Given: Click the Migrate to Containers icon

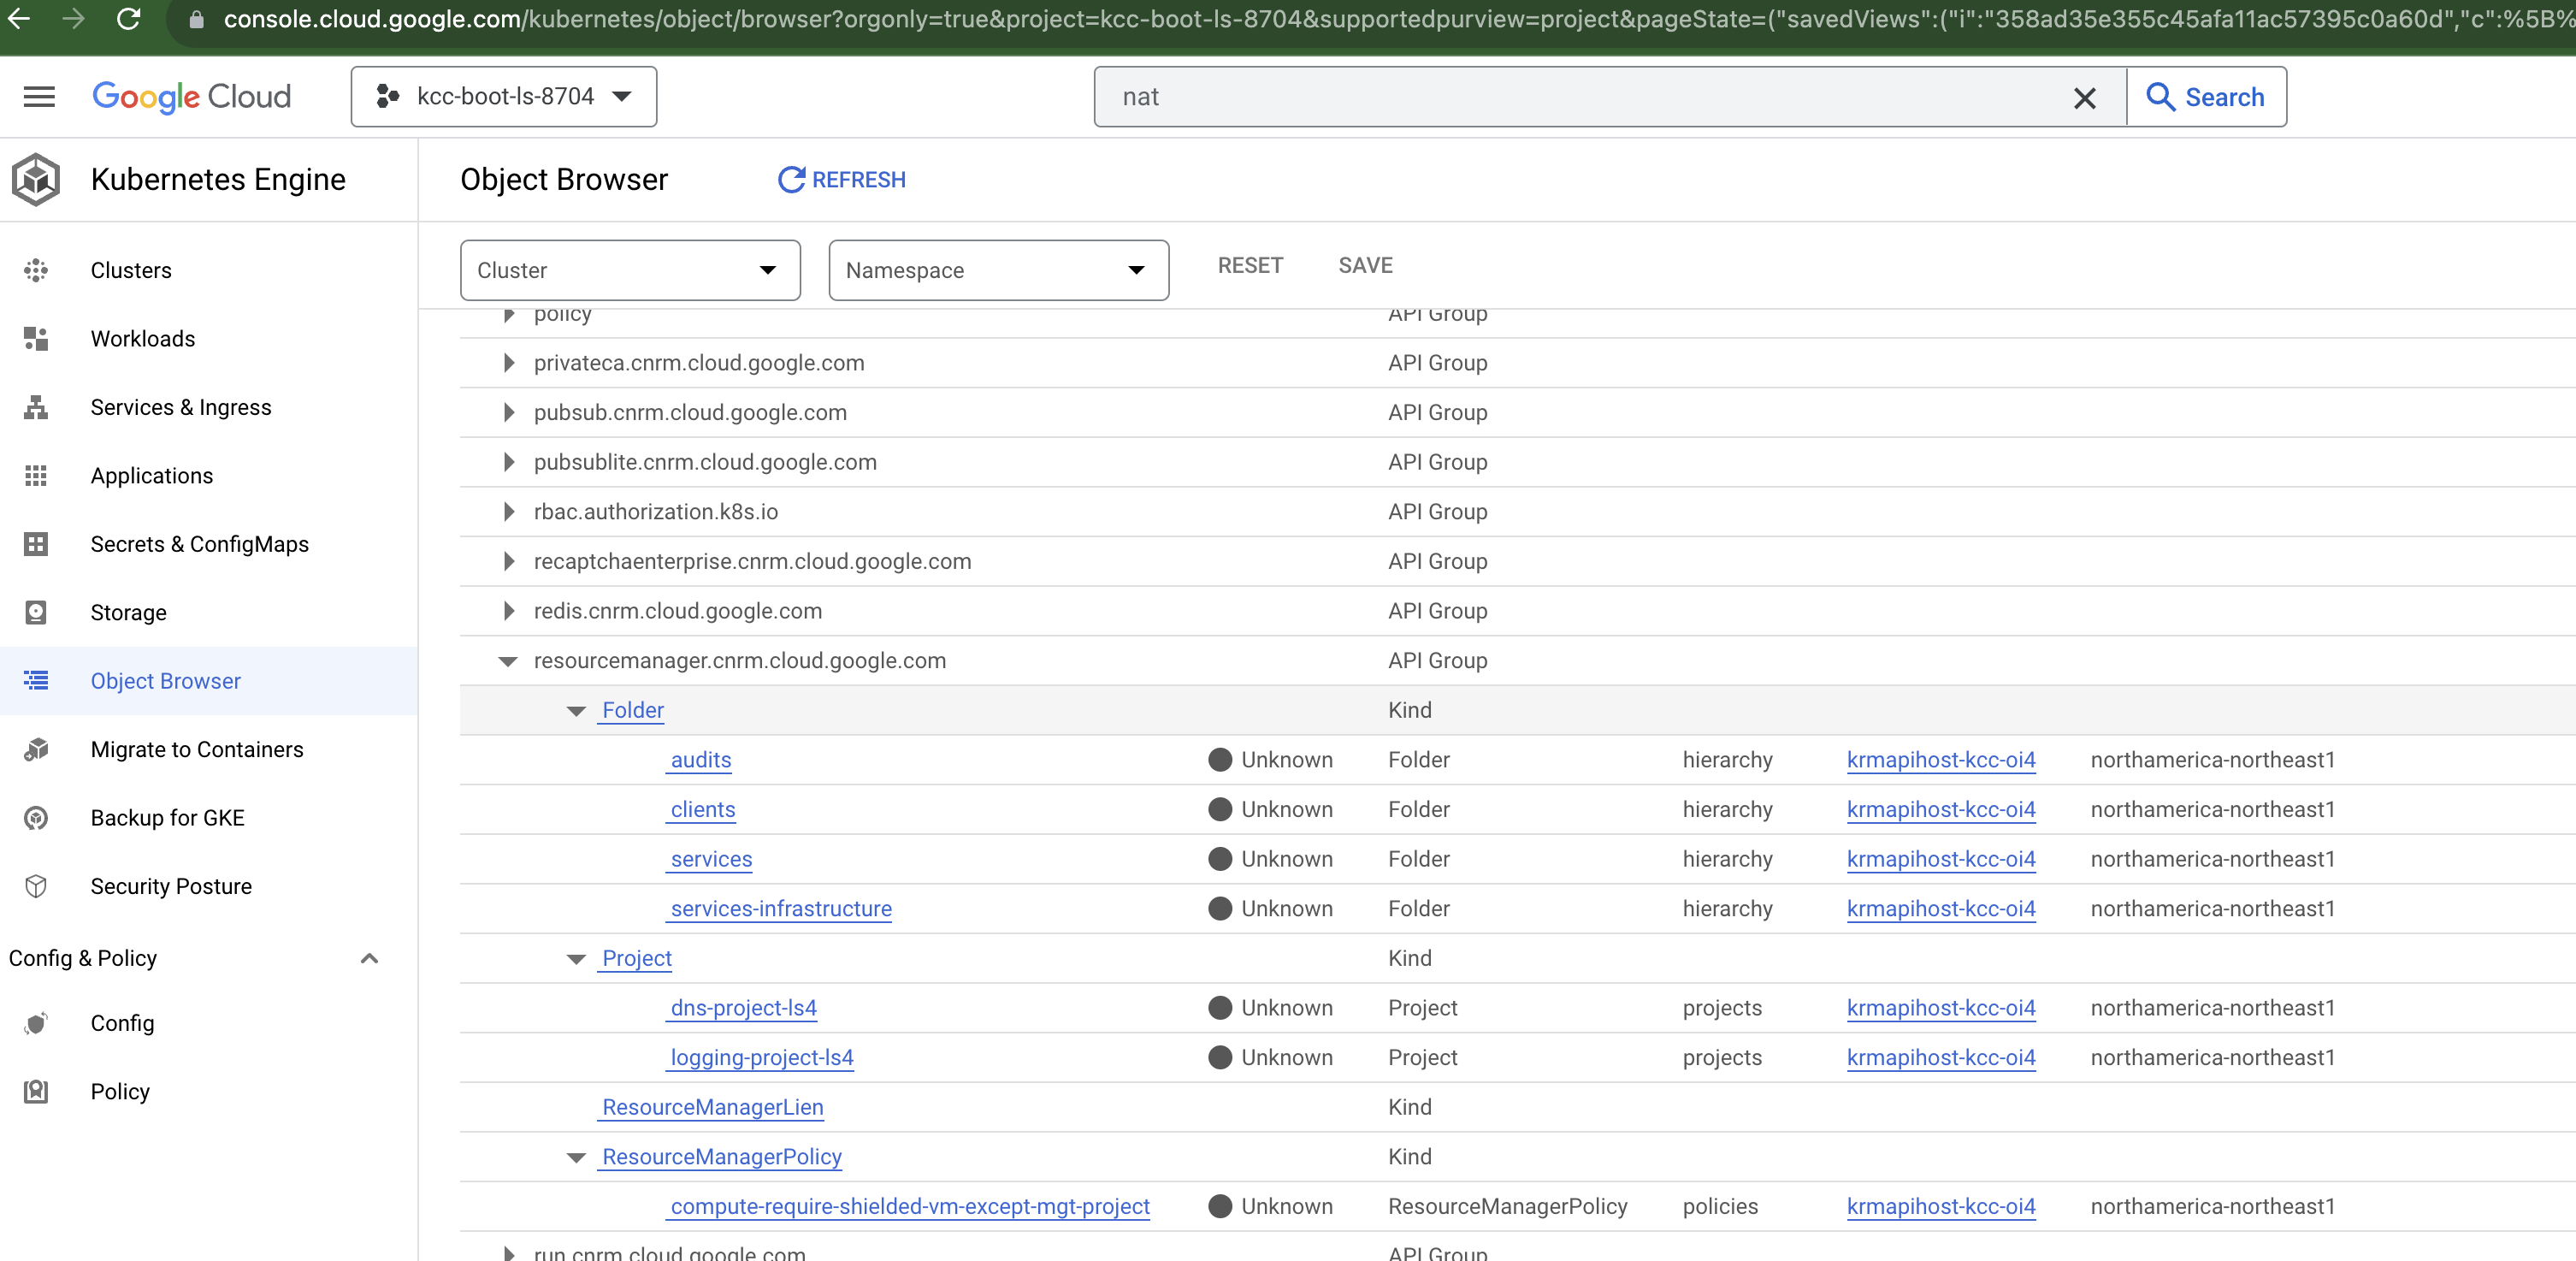Looking at the screenshot, I should [x=36, y=749].
